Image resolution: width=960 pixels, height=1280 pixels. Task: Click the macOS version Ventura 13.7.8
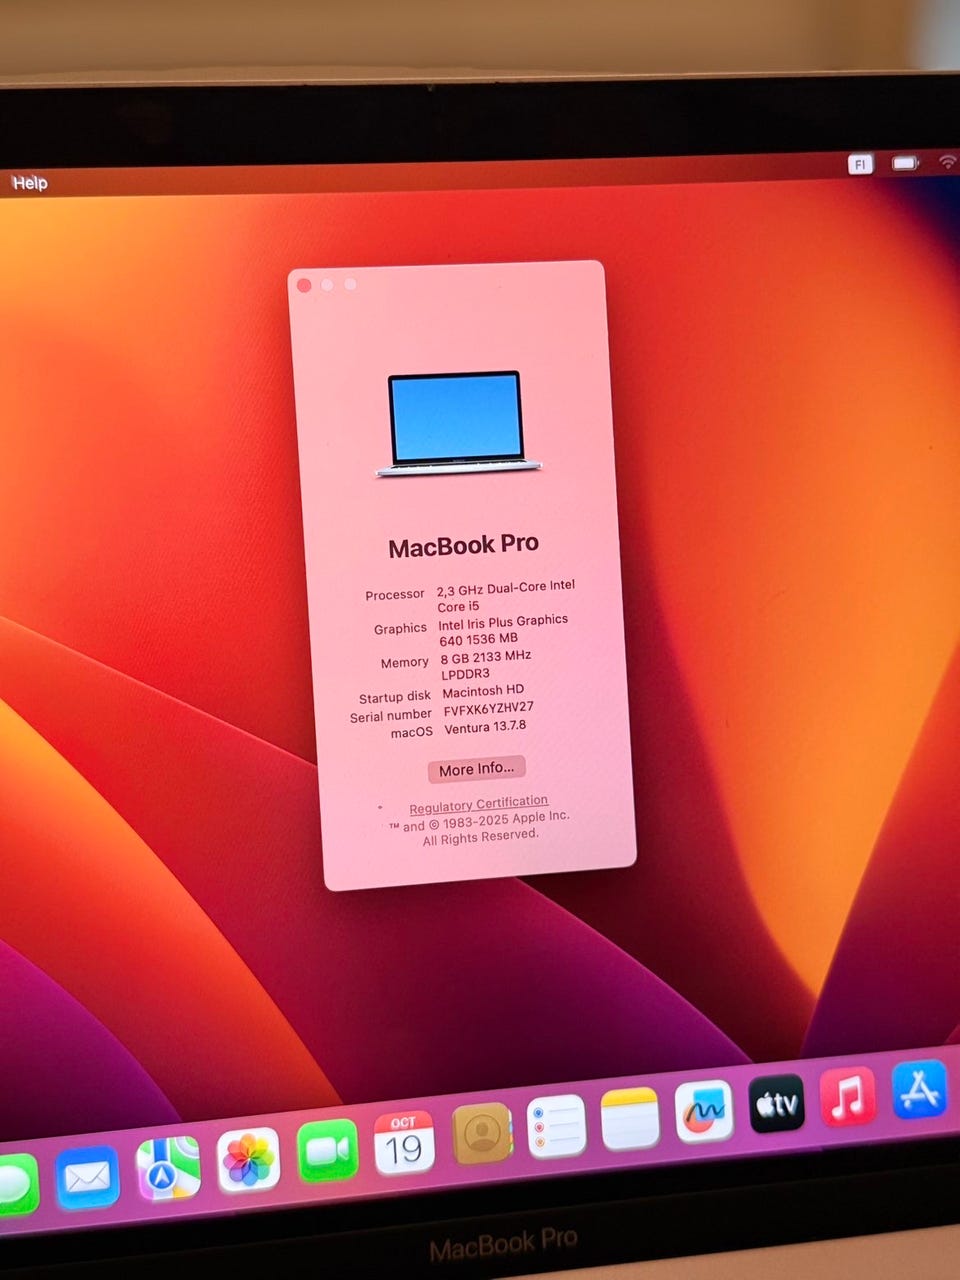(x=485, y=727)
